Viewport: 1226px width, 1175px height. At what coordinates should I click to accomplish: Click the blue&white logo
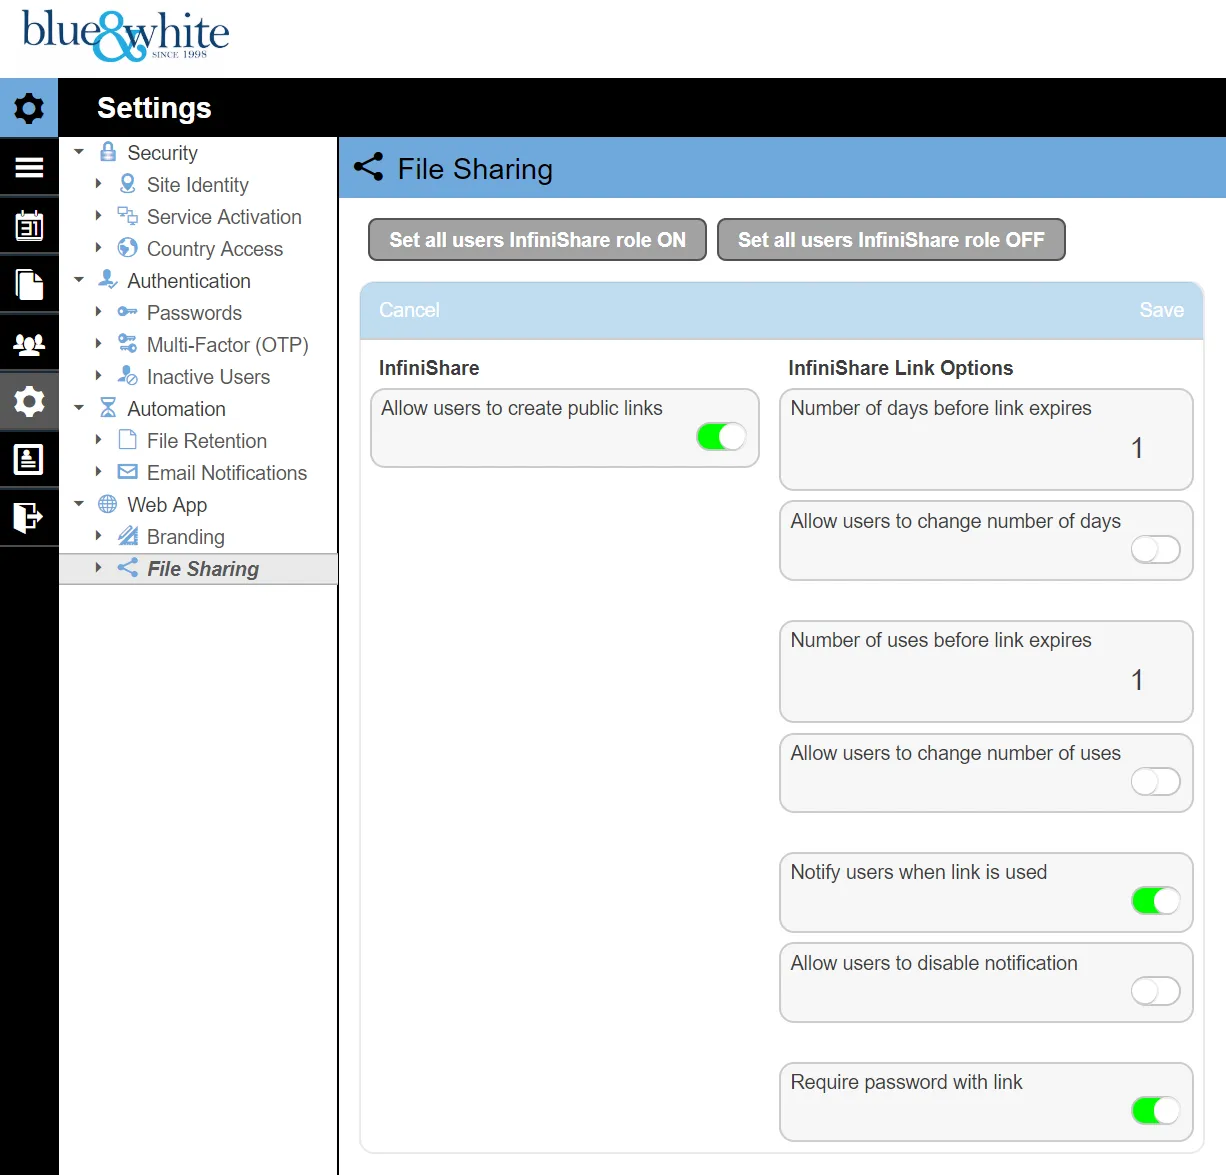(126, 35)
